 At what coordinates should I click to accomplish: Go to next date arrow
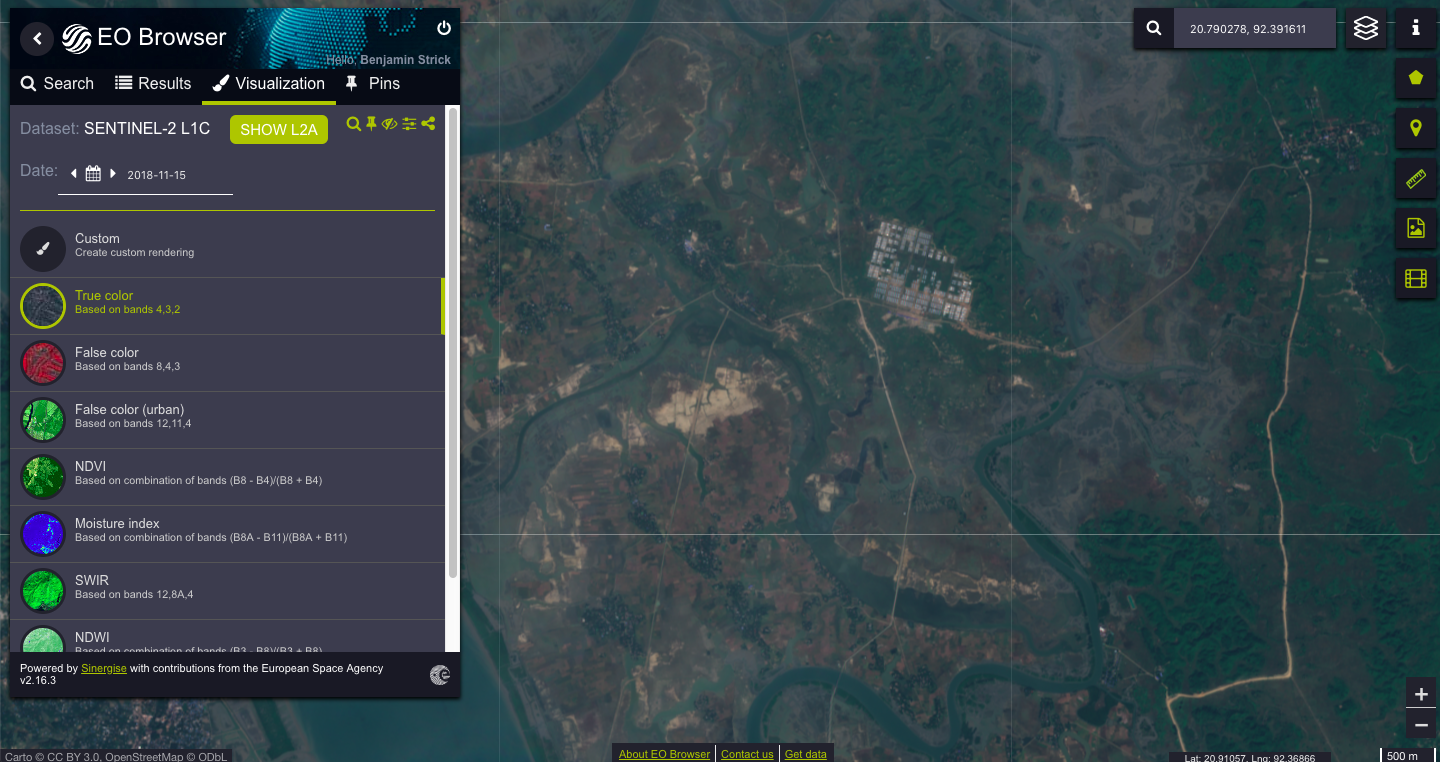pos(113,174)
